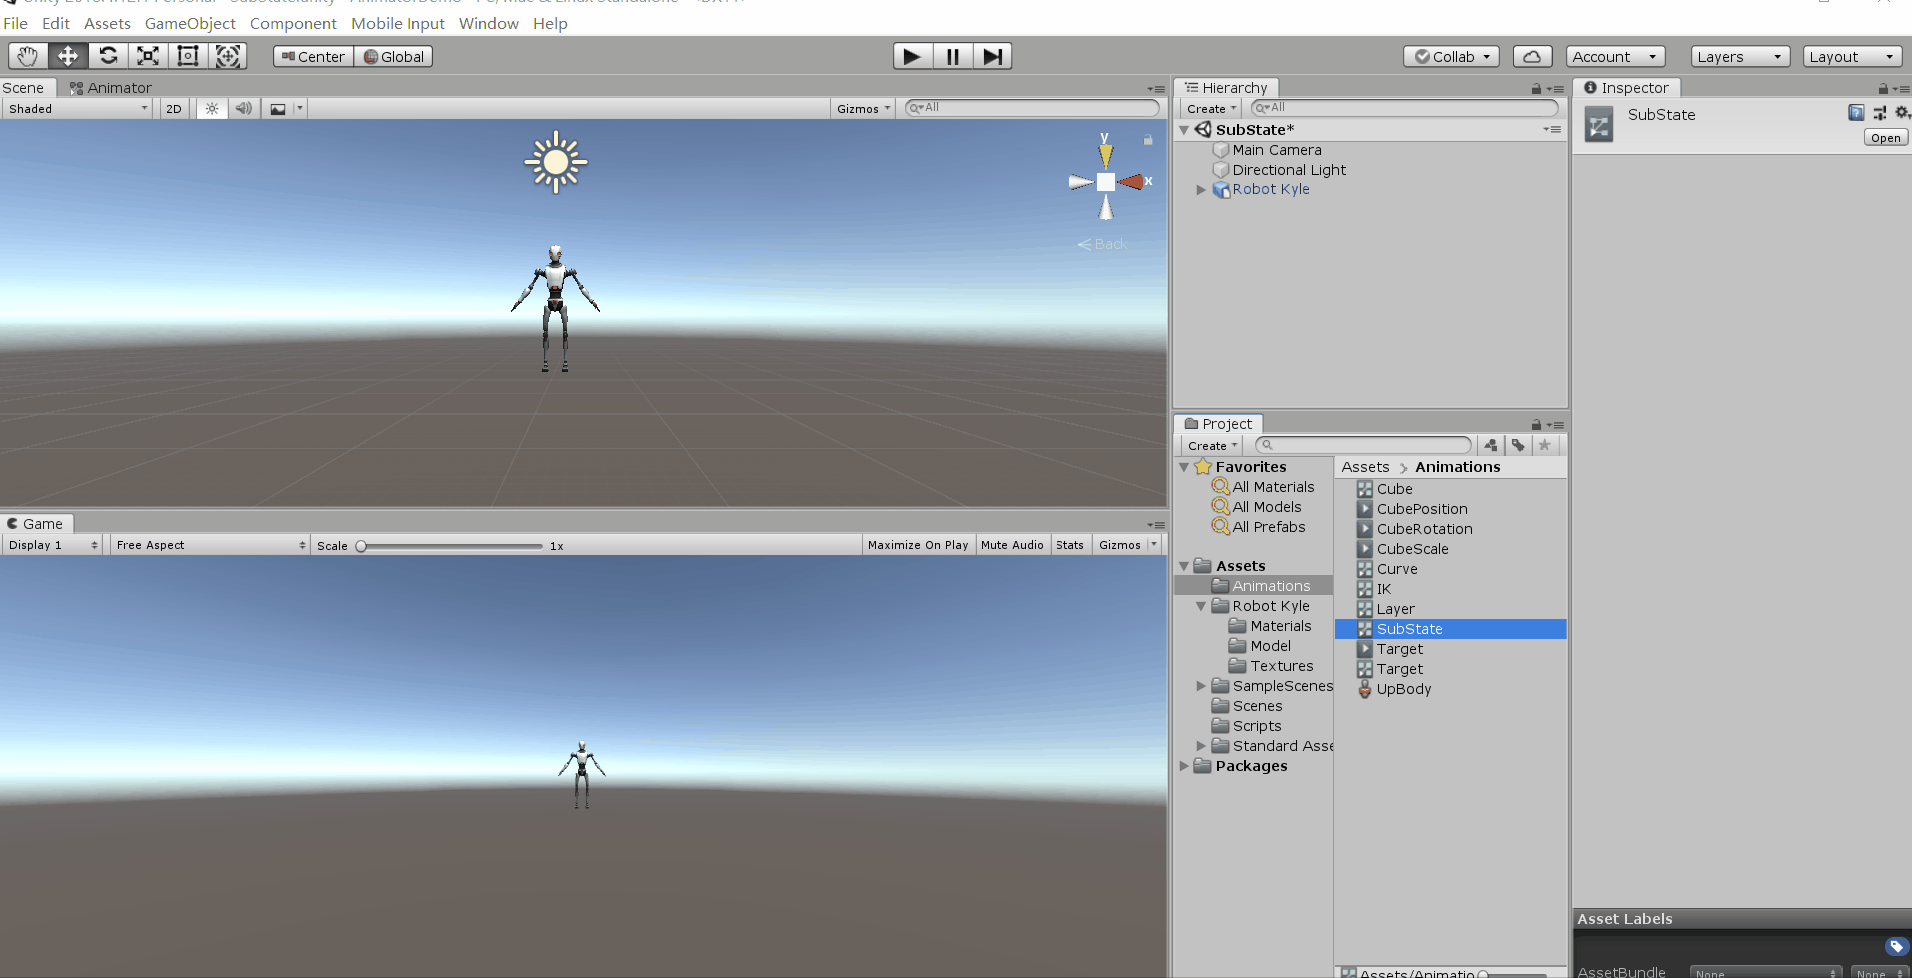Expand the SampleScenes folder
The height and width of the screenshot is (978, 1912).
click(x=1201, y=686)
